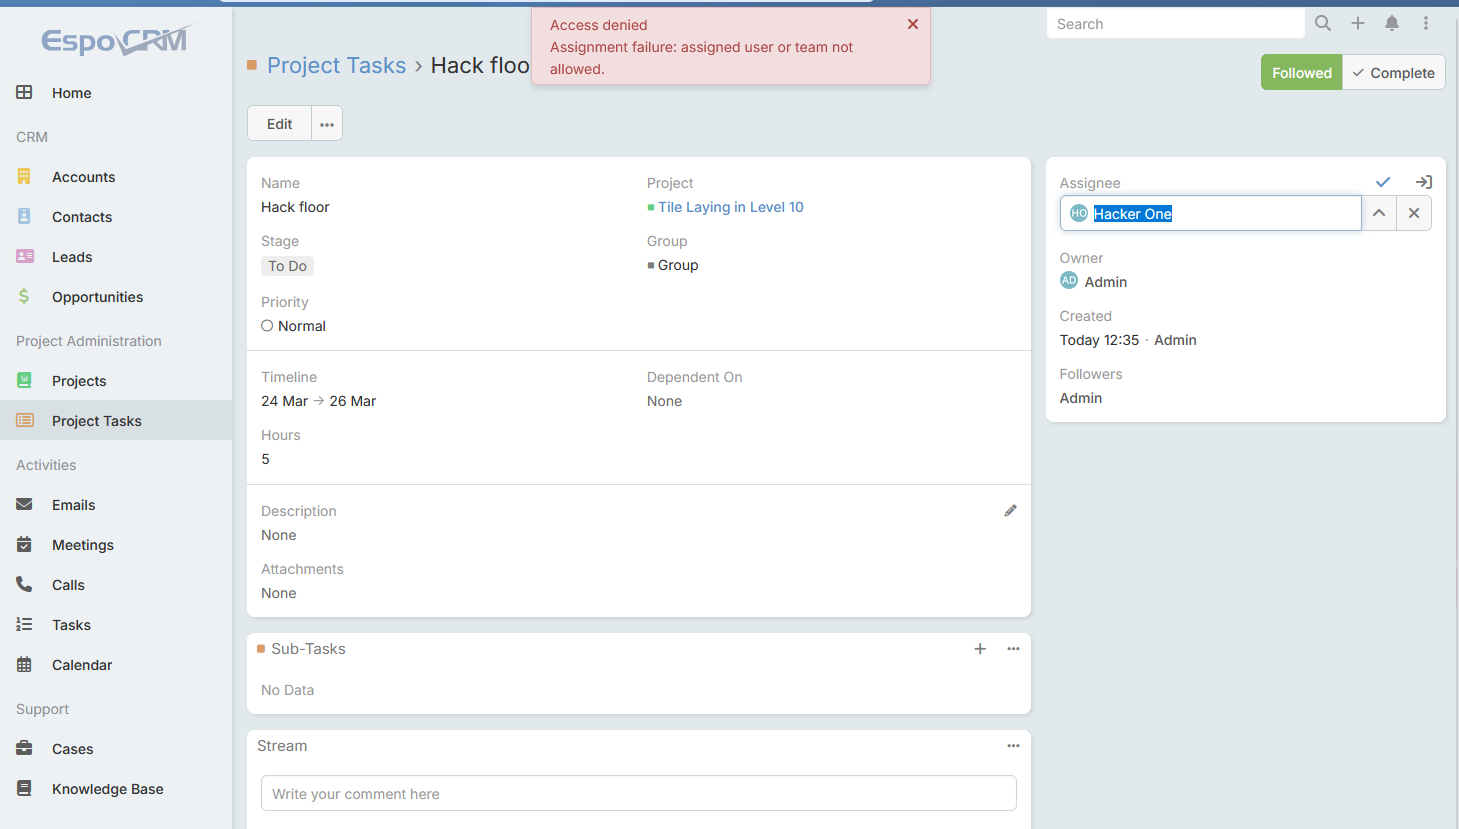1459x829 pixels.
Task: Click the assign-to-me arrow icon
Action: click(x=1423, y=182)
